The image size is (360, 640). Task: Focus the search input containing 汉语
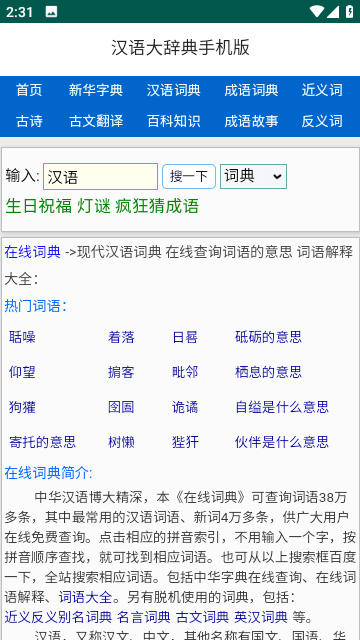[100, 177]
